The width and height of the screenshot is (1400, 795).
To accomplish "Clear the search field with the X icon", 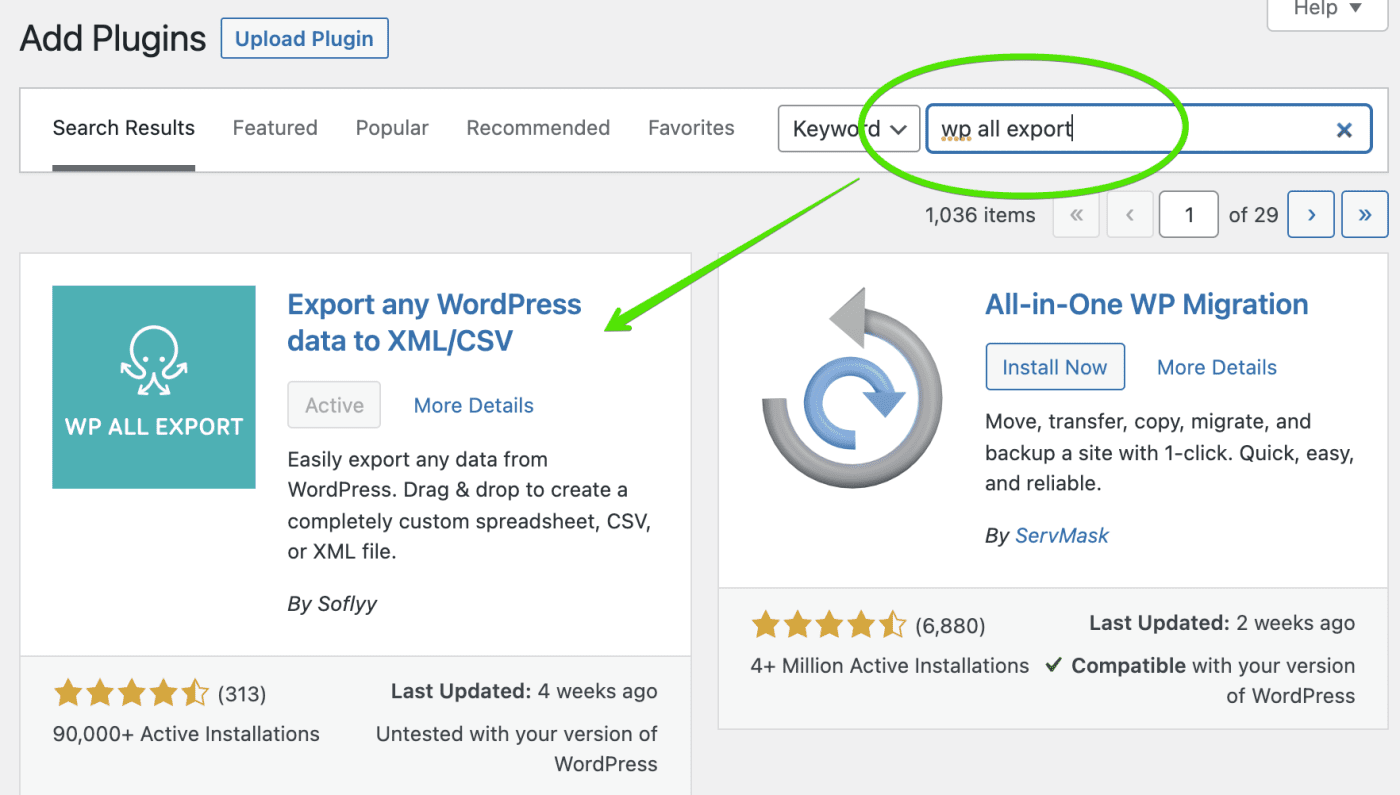I will coord(1344,129).
